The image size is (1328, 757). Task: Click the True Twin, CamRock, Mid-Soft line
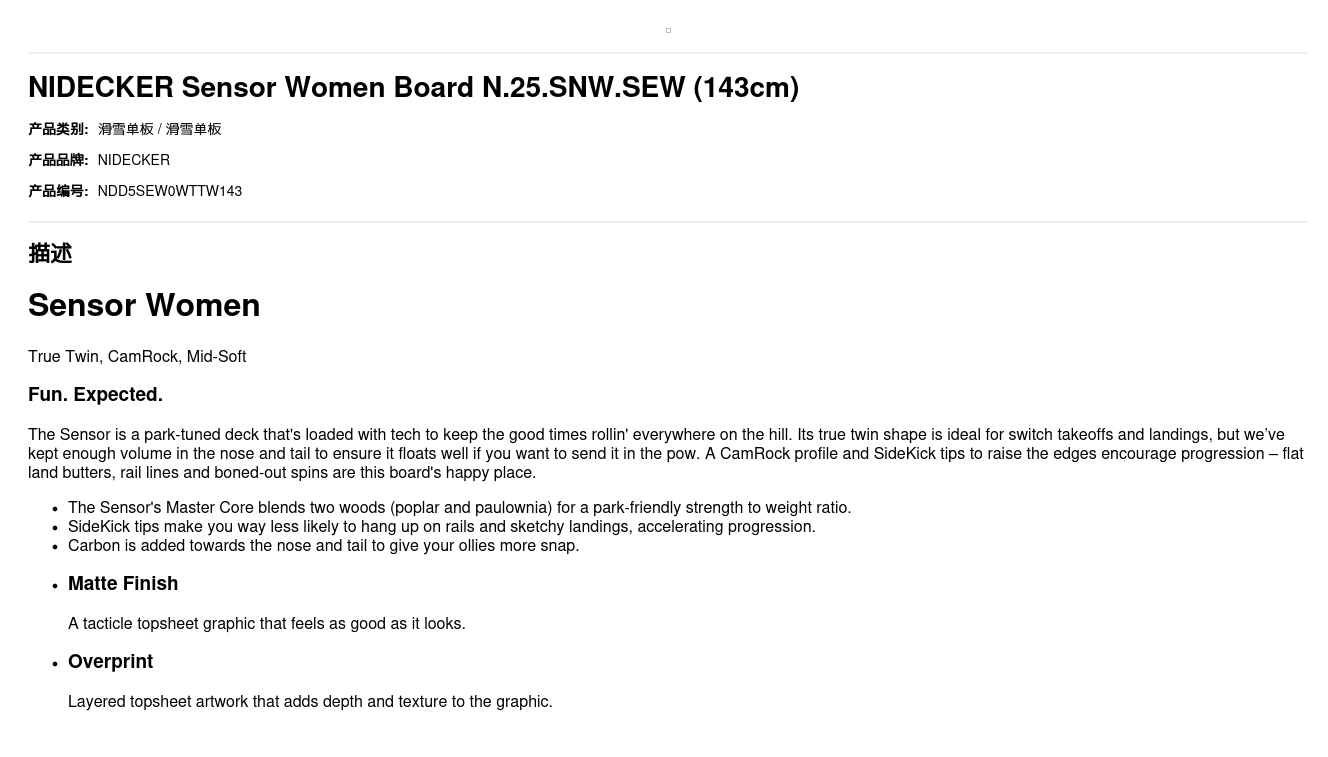tap(137, 357)
